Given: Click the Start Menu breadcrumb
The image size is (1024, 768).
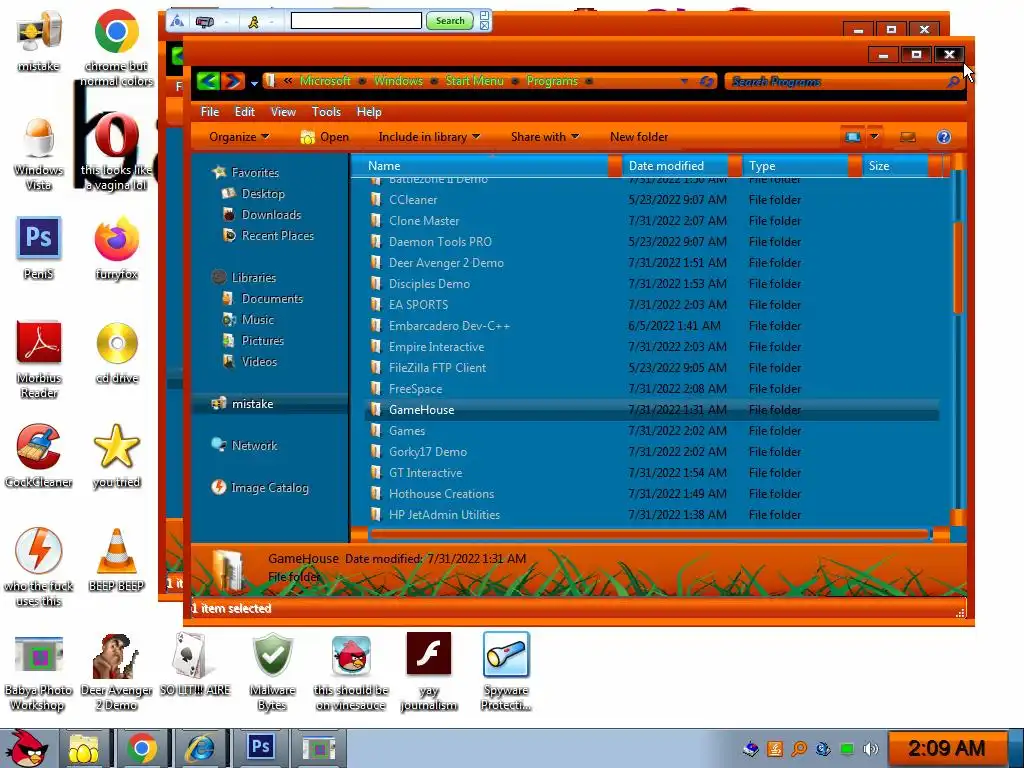Looking at the screenshot, I should tap(474, 81).
